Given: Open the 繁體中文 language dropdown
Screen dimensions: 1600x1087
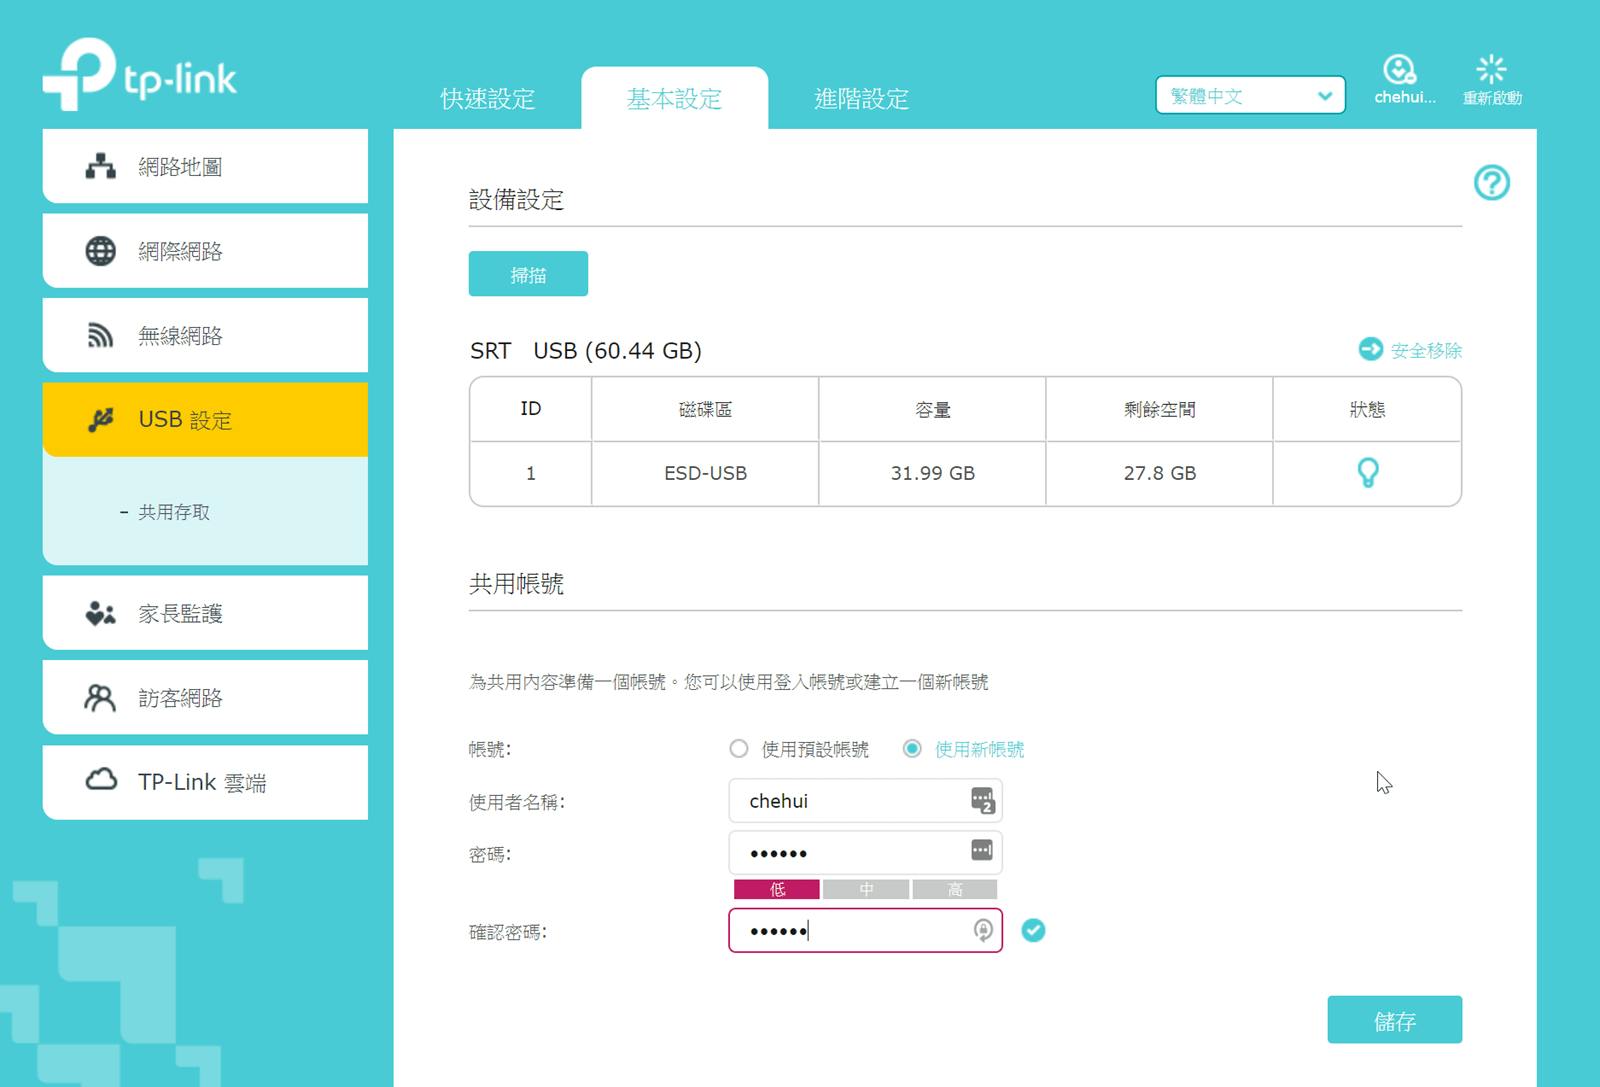Looking at the screenshot, I should click(x=1248, y=95).
